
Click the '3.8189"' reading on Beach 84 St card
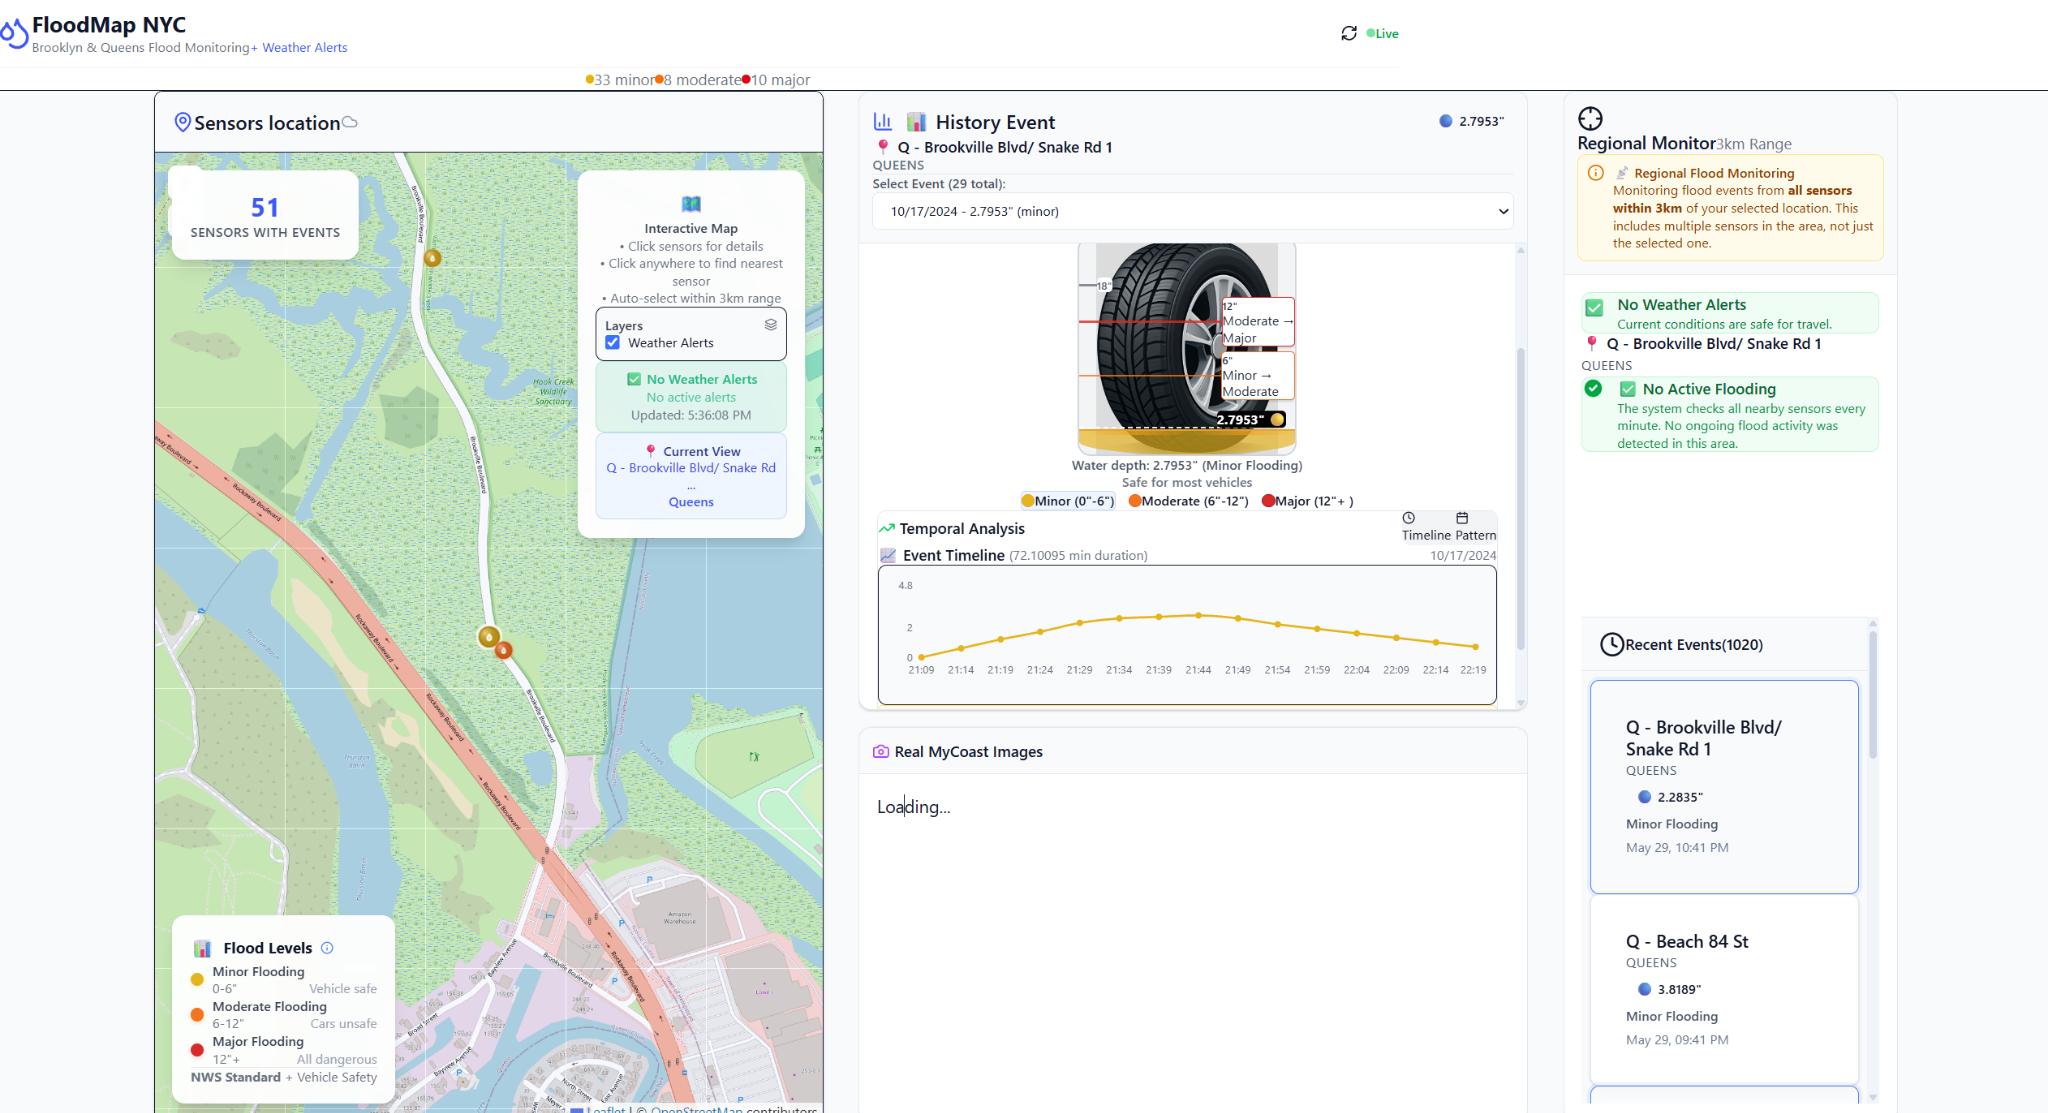[1679, 989]
